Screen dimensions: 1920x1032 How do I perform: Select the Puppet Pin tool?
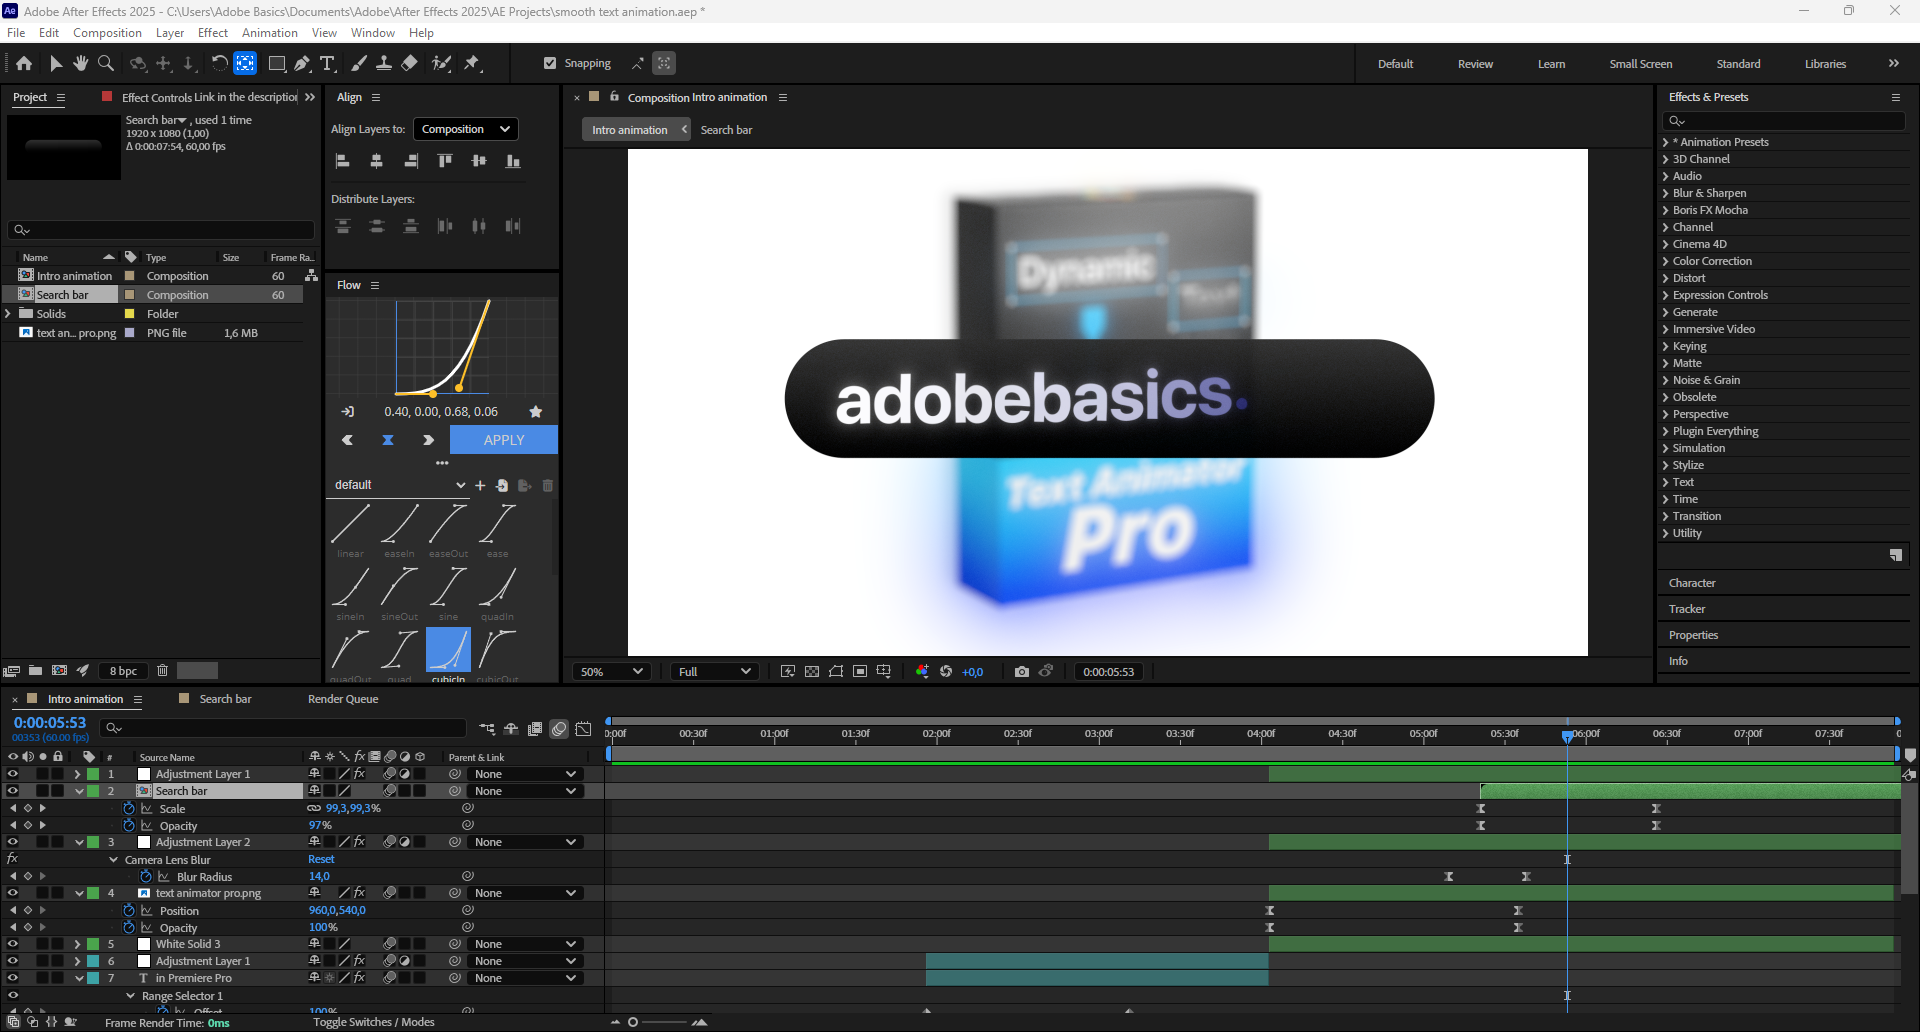[472, 63]
